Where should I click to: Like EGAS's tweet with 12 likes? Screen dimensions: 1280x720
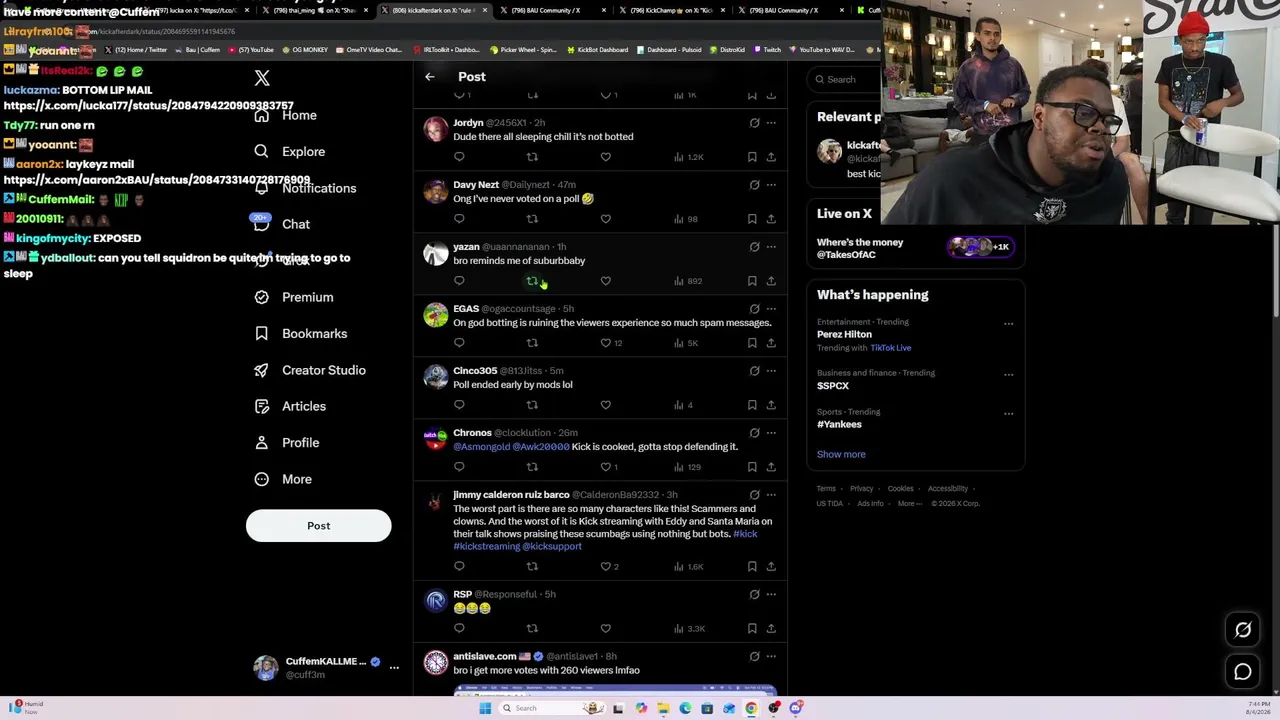pos(610,343)
